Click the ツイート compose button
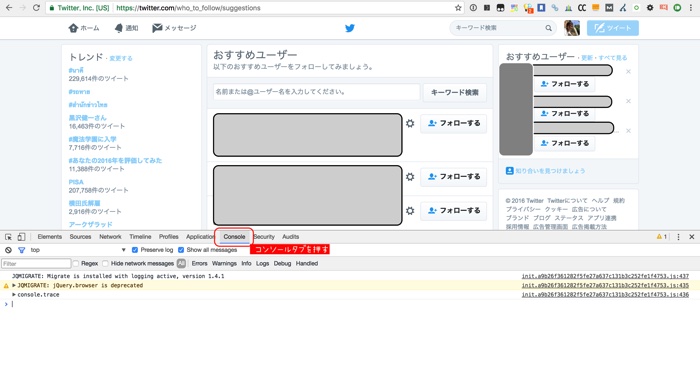700x392 pixels. (x=612, y=28)
